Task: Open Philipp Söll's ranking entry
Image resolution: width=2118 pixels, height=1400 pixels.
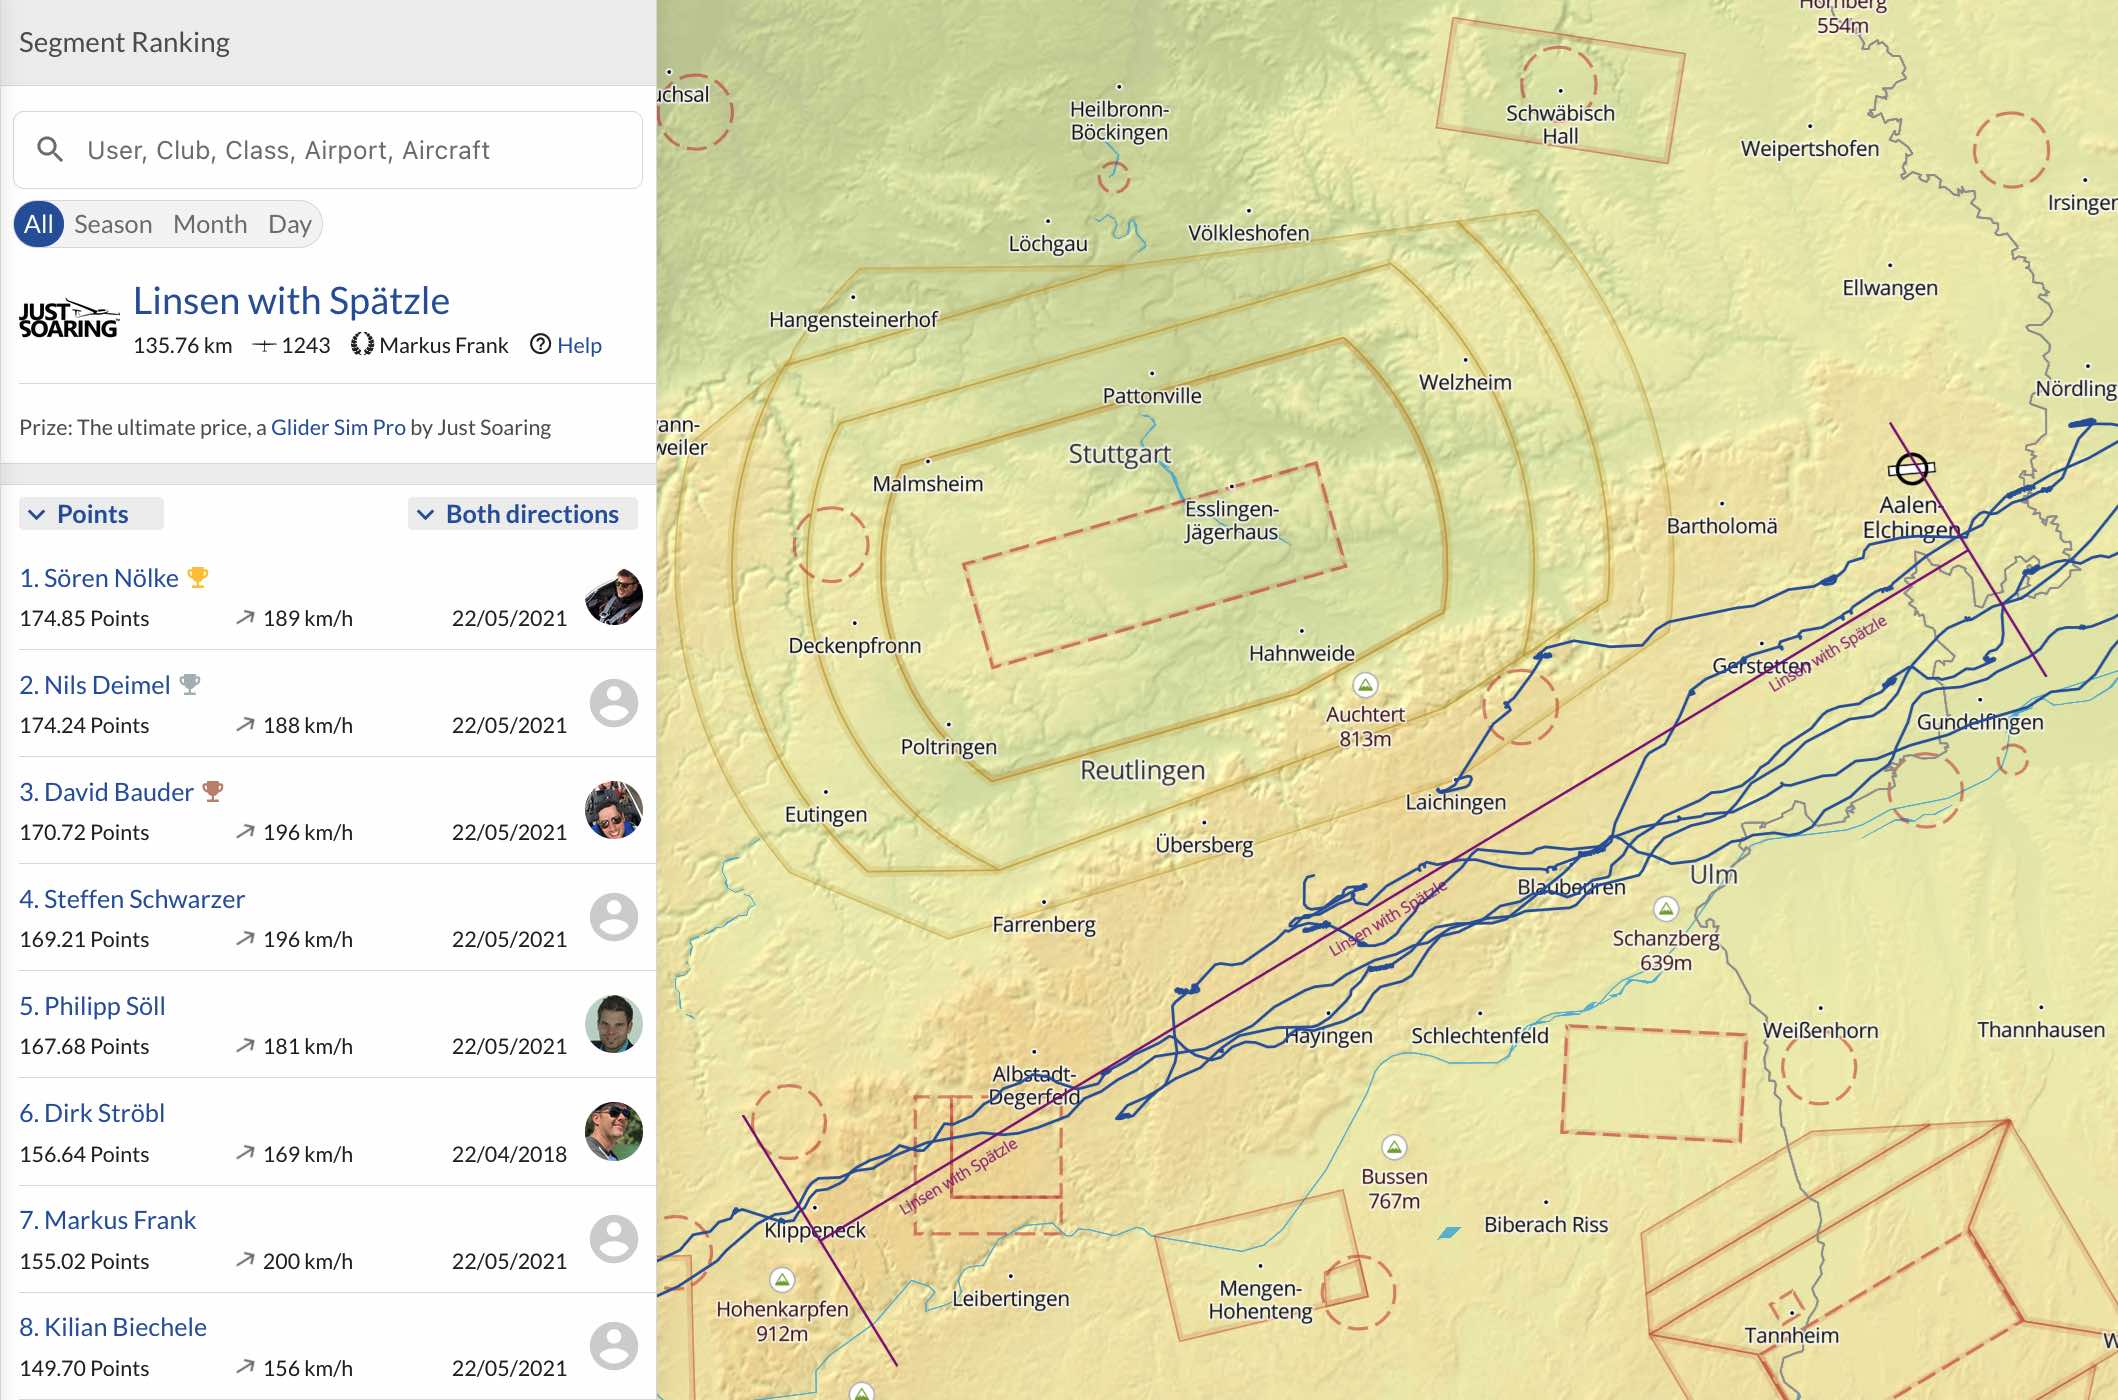Action: (92, 1006)
